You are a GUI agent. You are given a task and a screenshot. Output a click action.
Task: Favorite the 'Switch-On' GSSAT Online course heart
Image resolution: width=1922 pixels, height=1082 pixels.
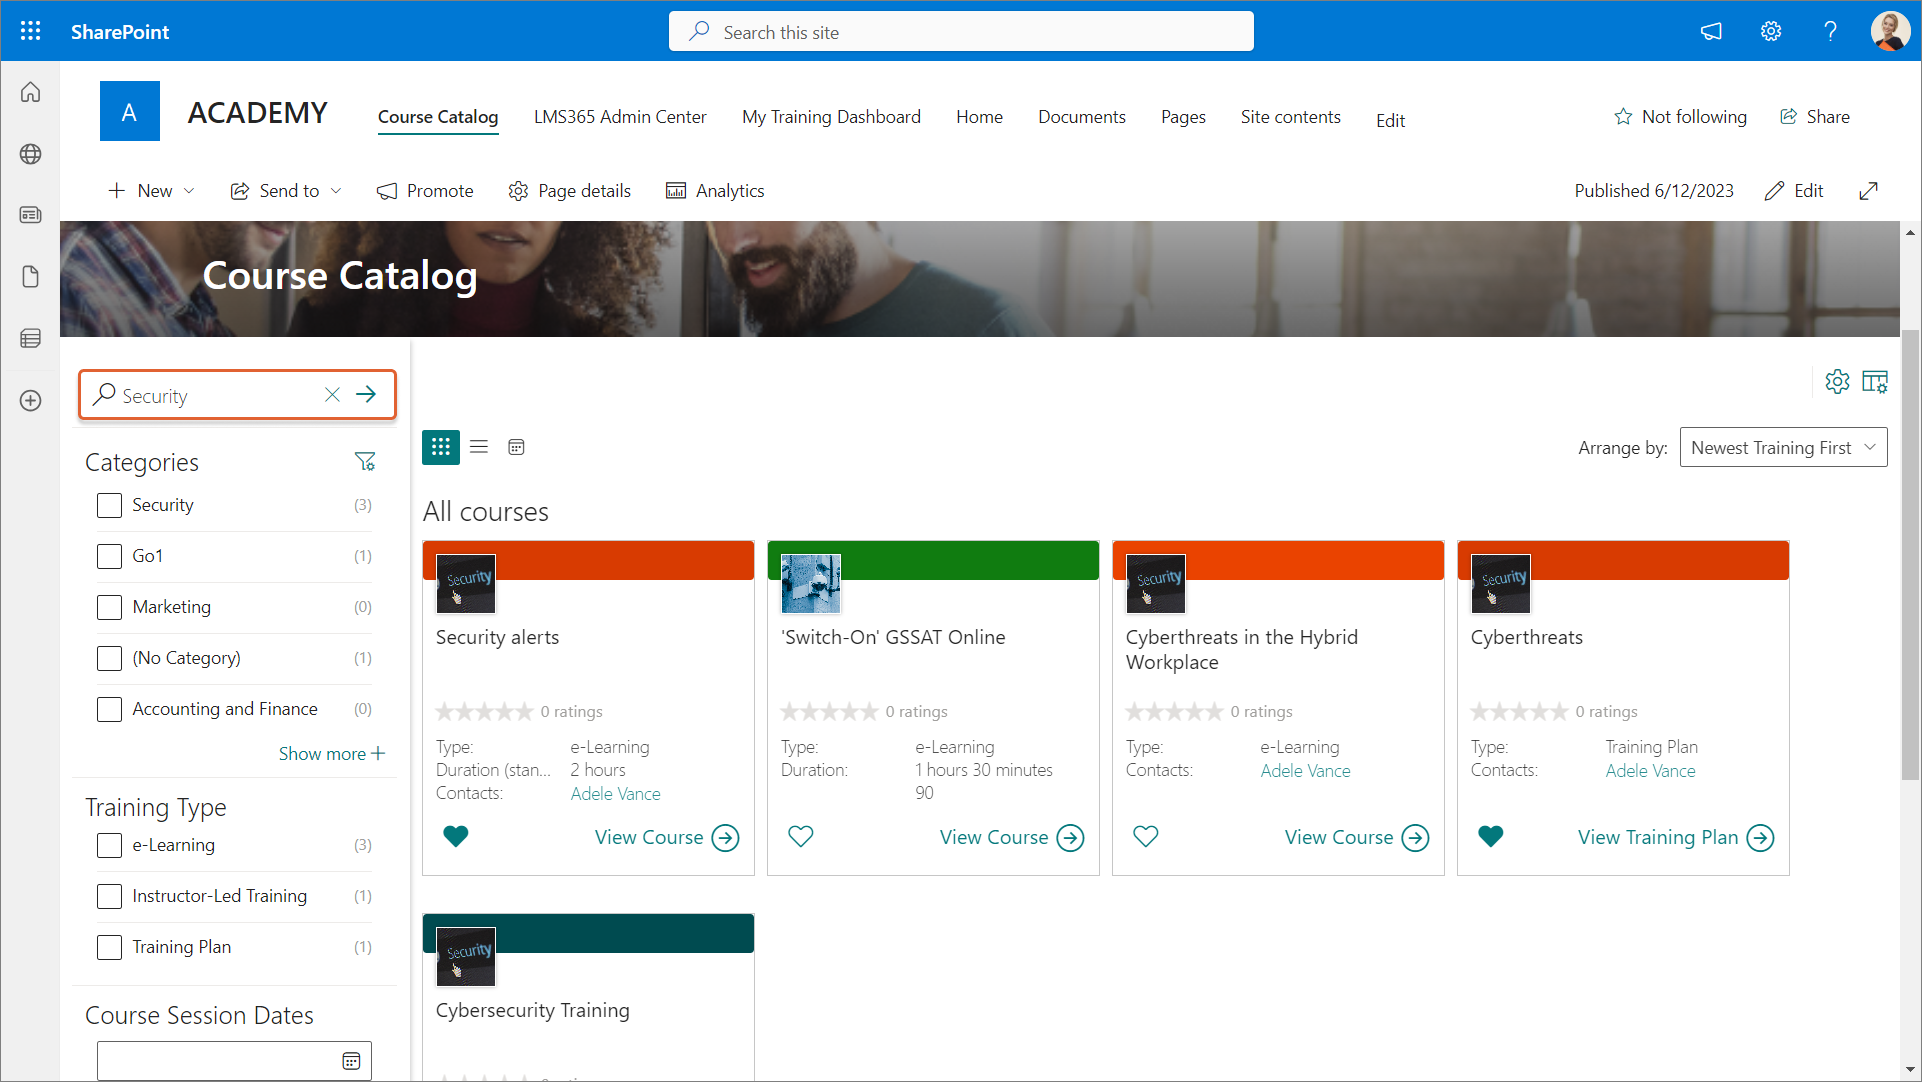click(801, 836)
